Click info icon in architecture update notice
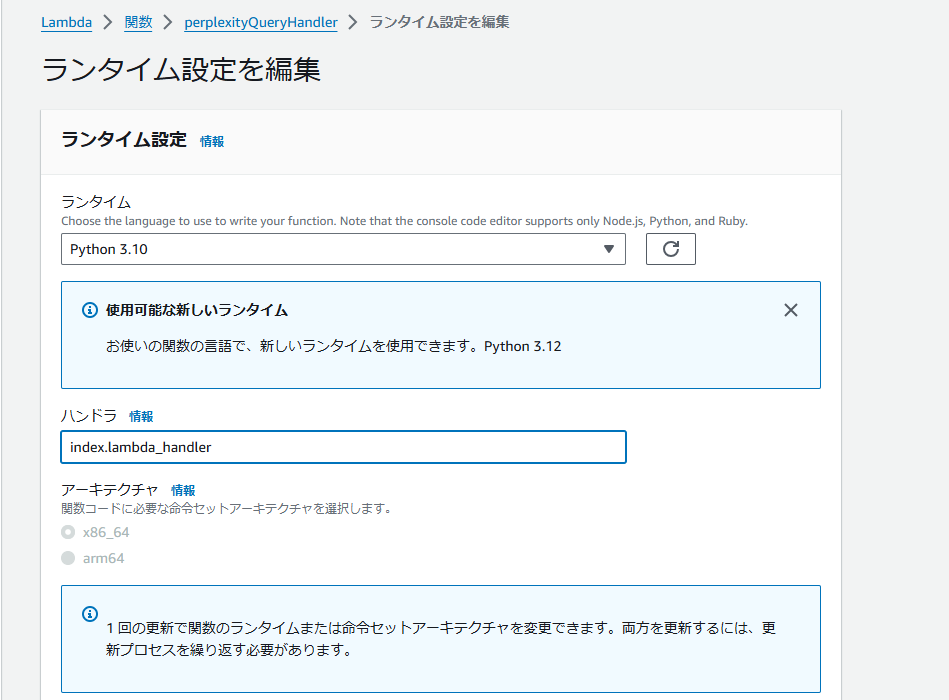 pyautogui.click(x=90, y=614)
